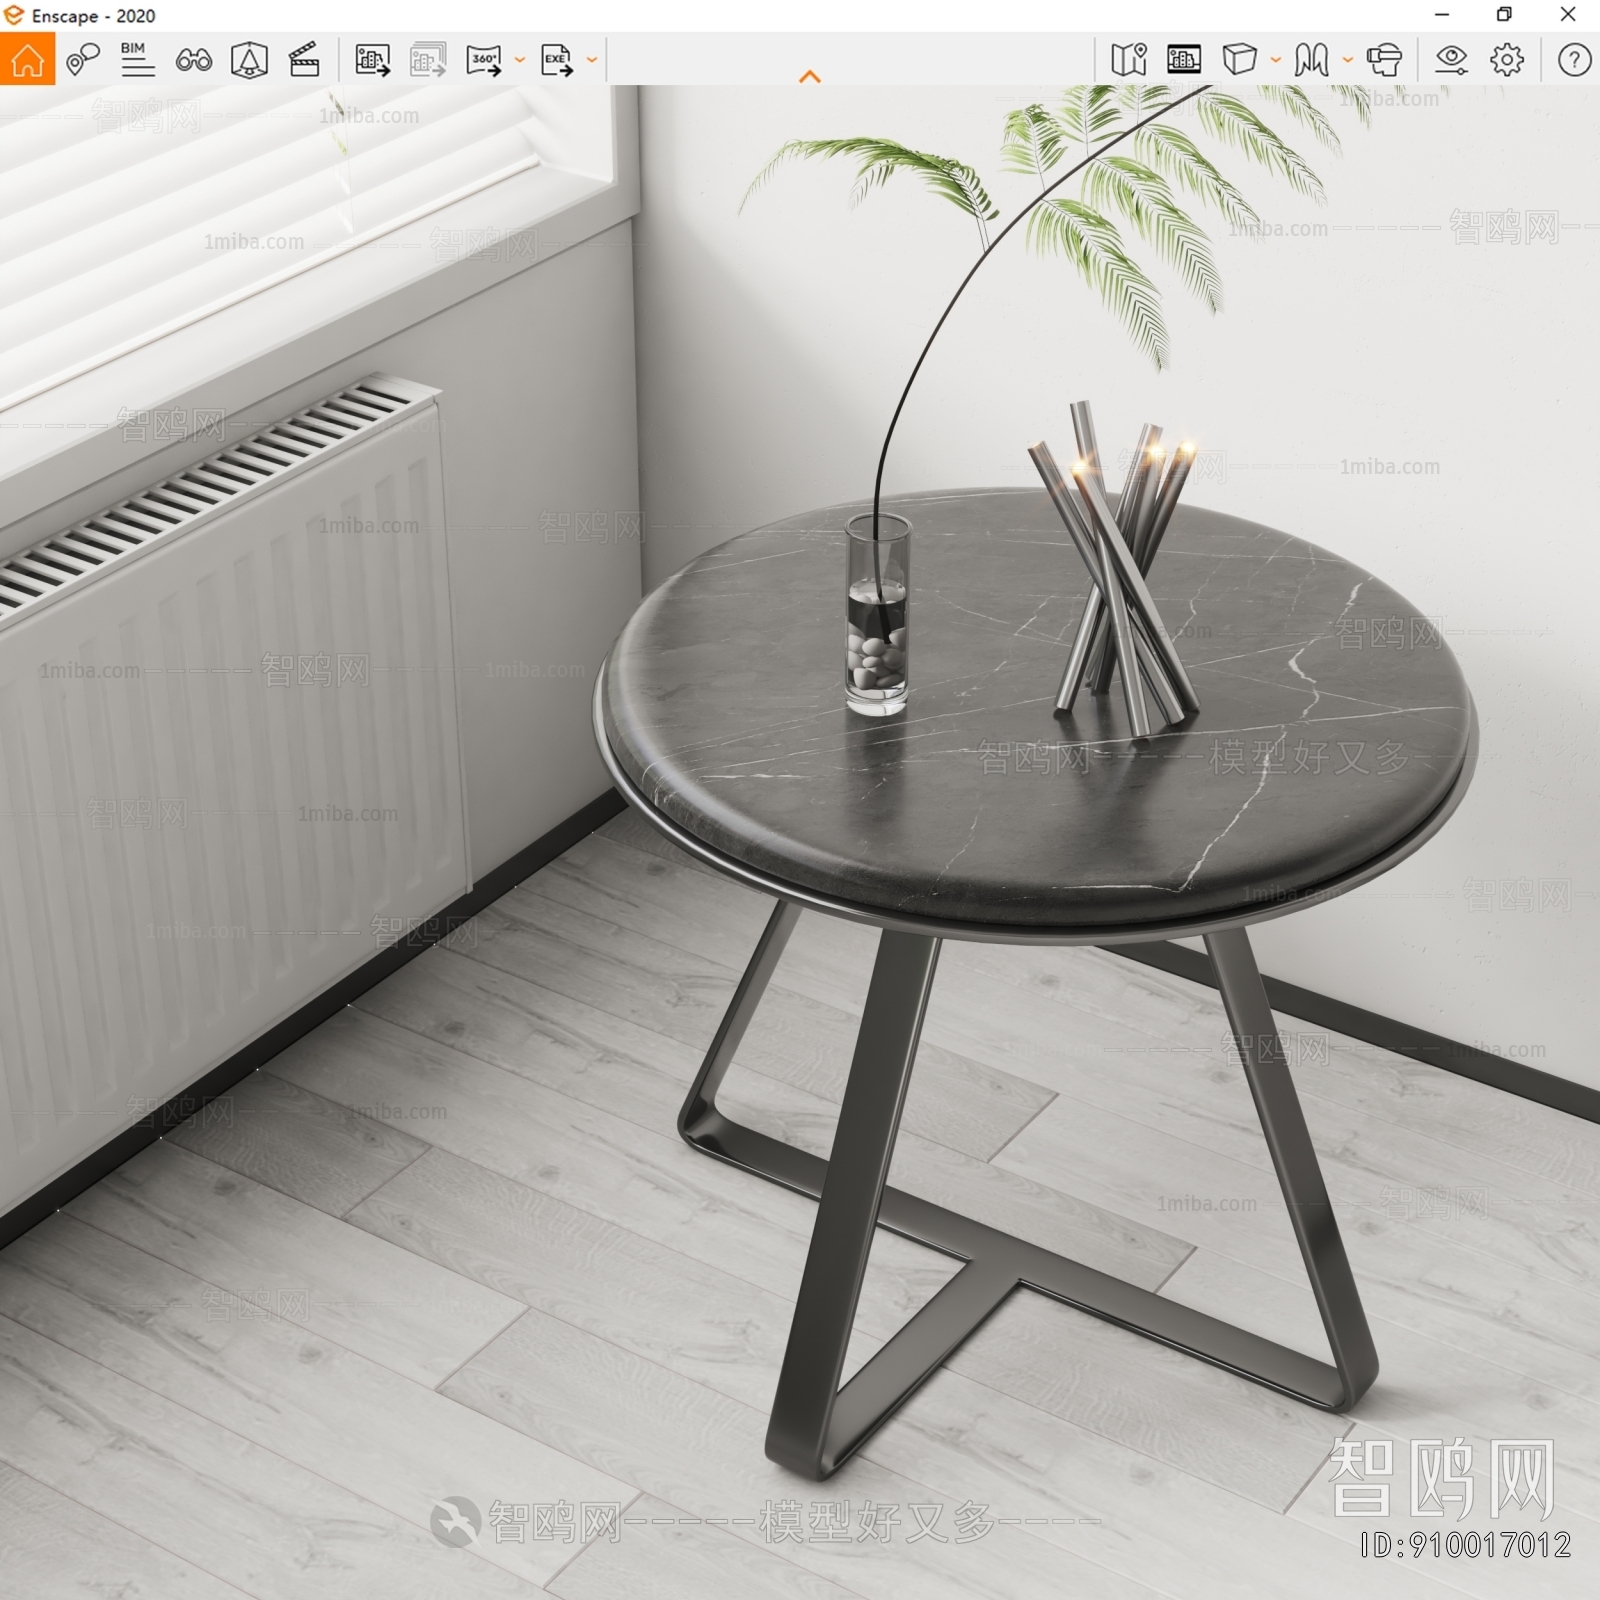Open the video editor clapperboard
1600x1600 pixels.
(x=304, y=60)
